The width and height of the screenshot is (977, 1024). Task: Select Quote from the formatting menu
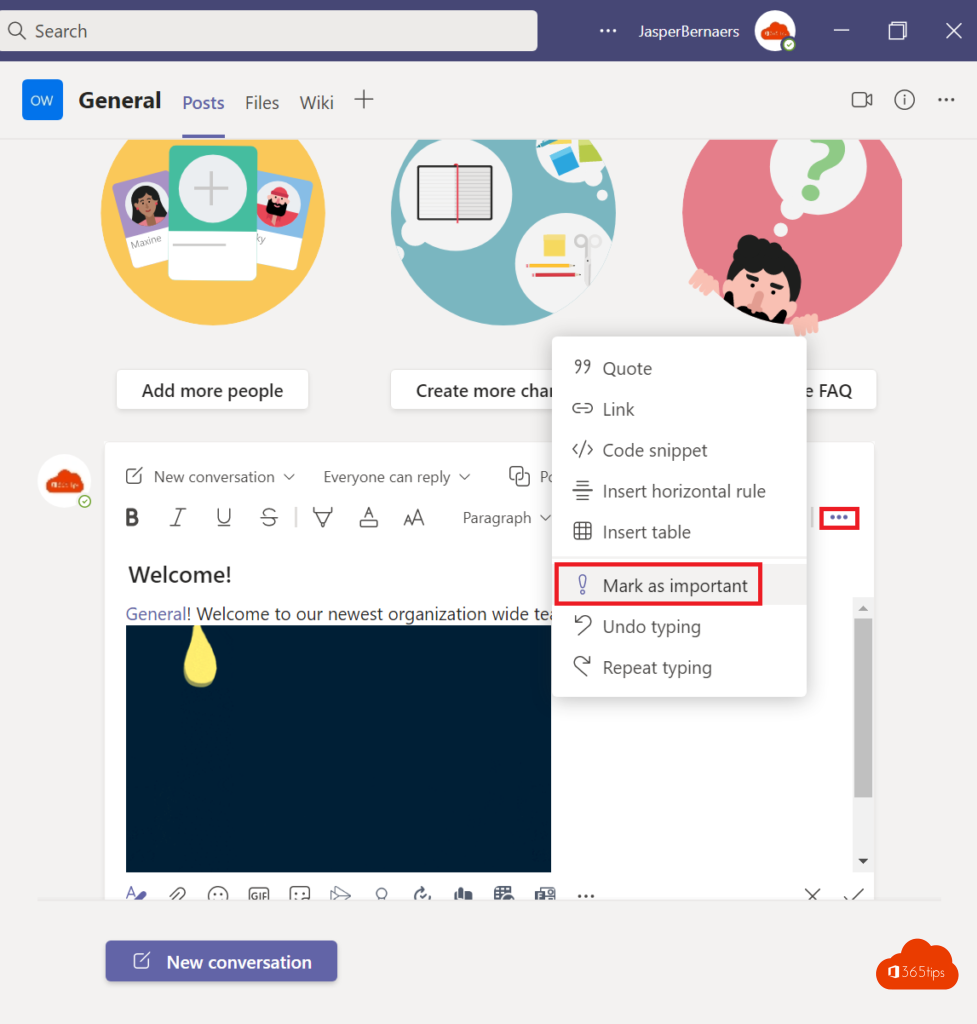679,368
